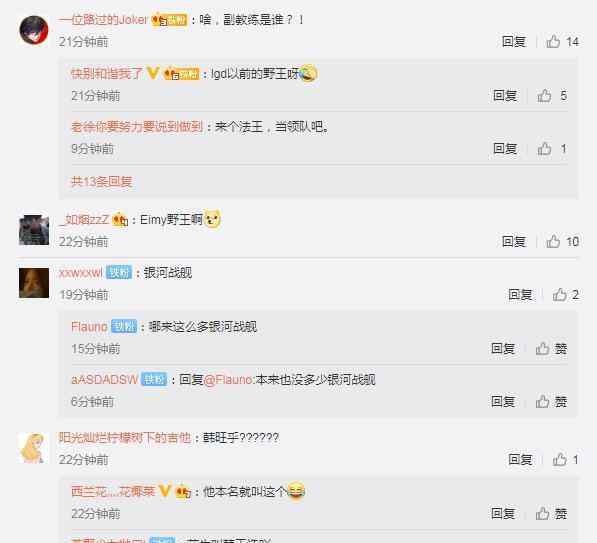
Task: Reply to the Eimy野王啊 comment
Action: click(514, 241)
